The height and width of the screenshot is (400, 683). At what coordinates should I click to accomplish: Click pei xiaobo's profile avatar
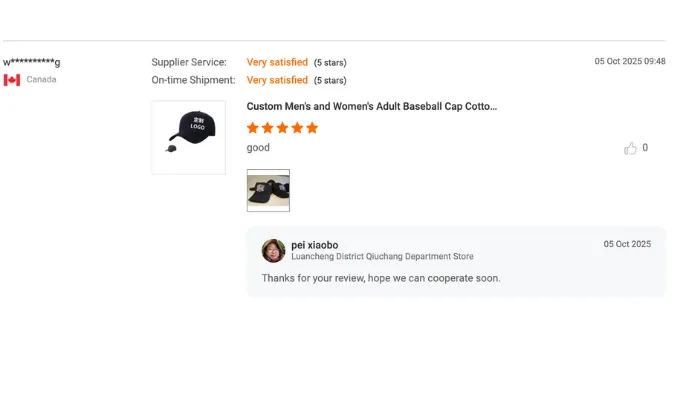point(273,250)
